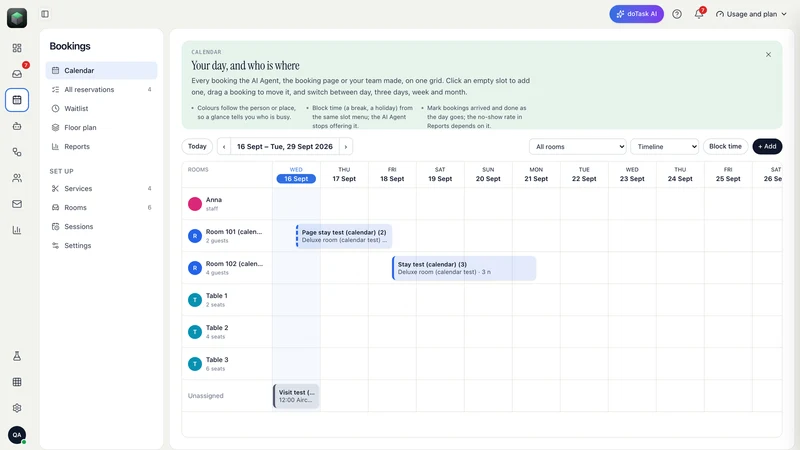The width and height of the screenshot is (800, 450).
Task: Open the date range 16 Sept – 29 Sept picker
Action: [285, 146]
